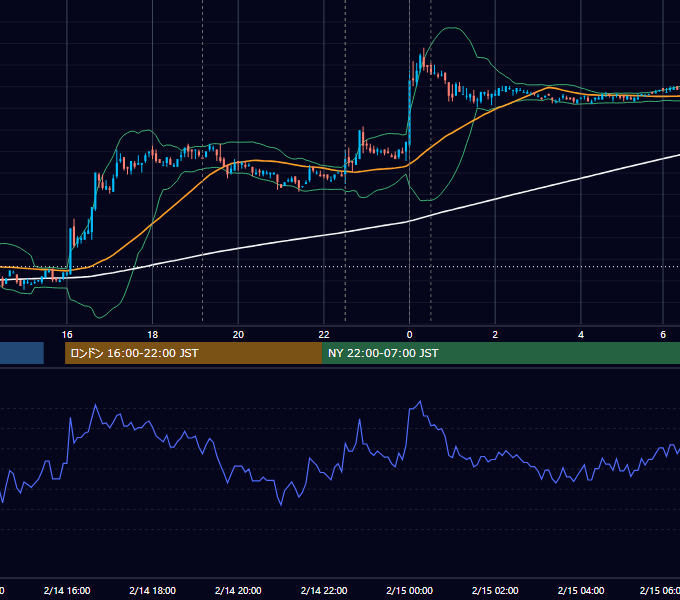680x600 pixels.
Task: Click the 2/14 22:00 date label
Action: 324,590
